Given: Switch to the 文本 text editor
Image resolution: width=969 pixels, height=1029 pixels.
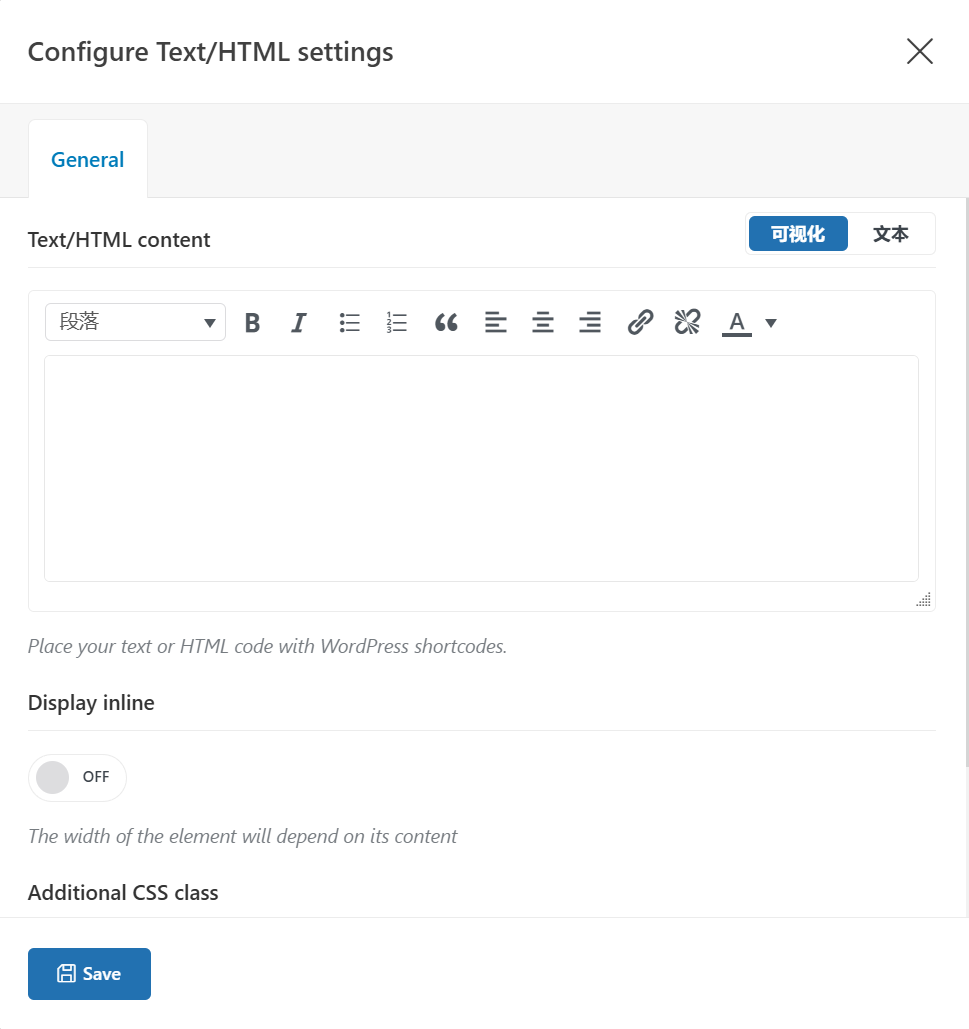Looking at the screenshot, I should [890, 234].
